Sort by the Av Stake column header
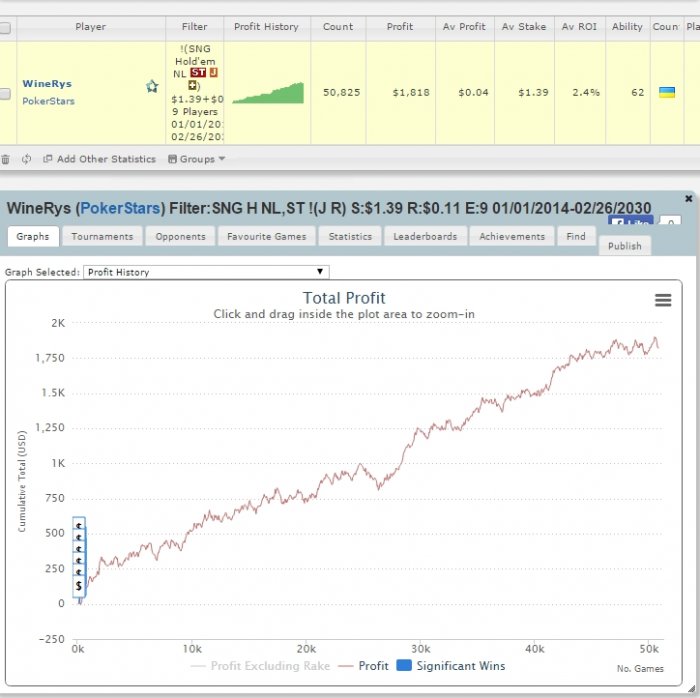Viewport: 700px width, 698px height. 524,27
